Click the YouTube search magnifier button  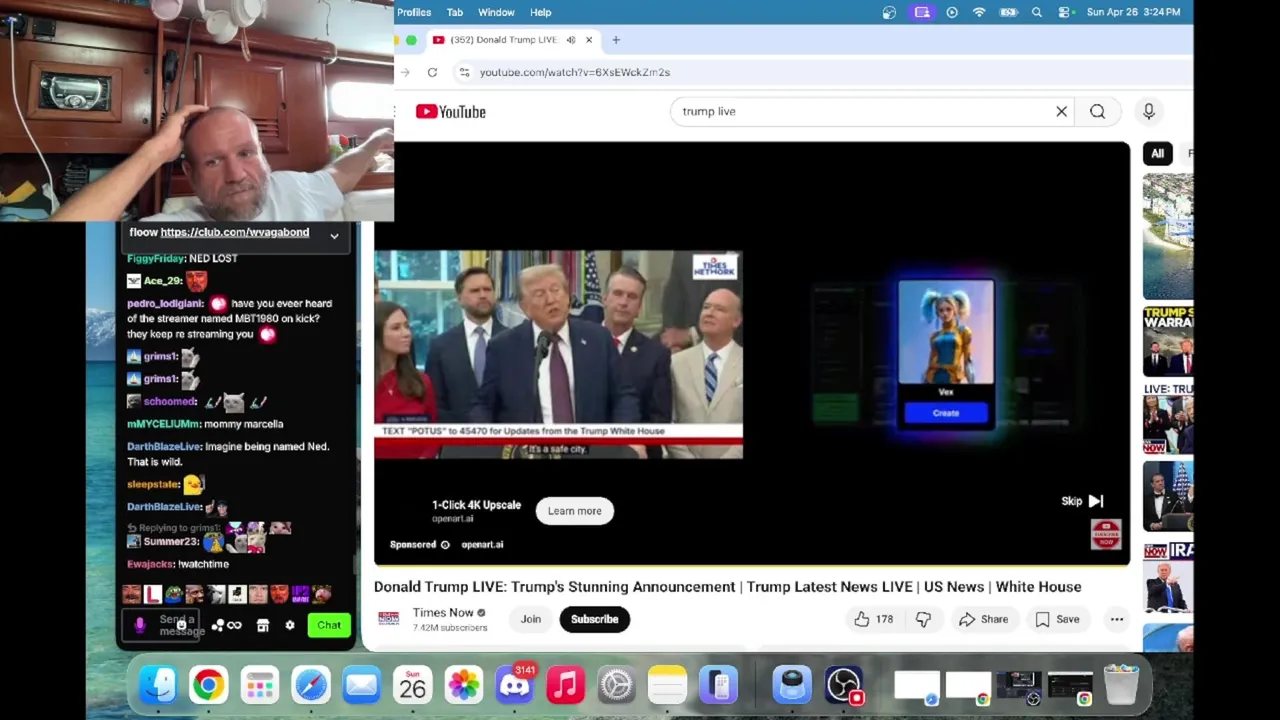(x=1097, y=112)
